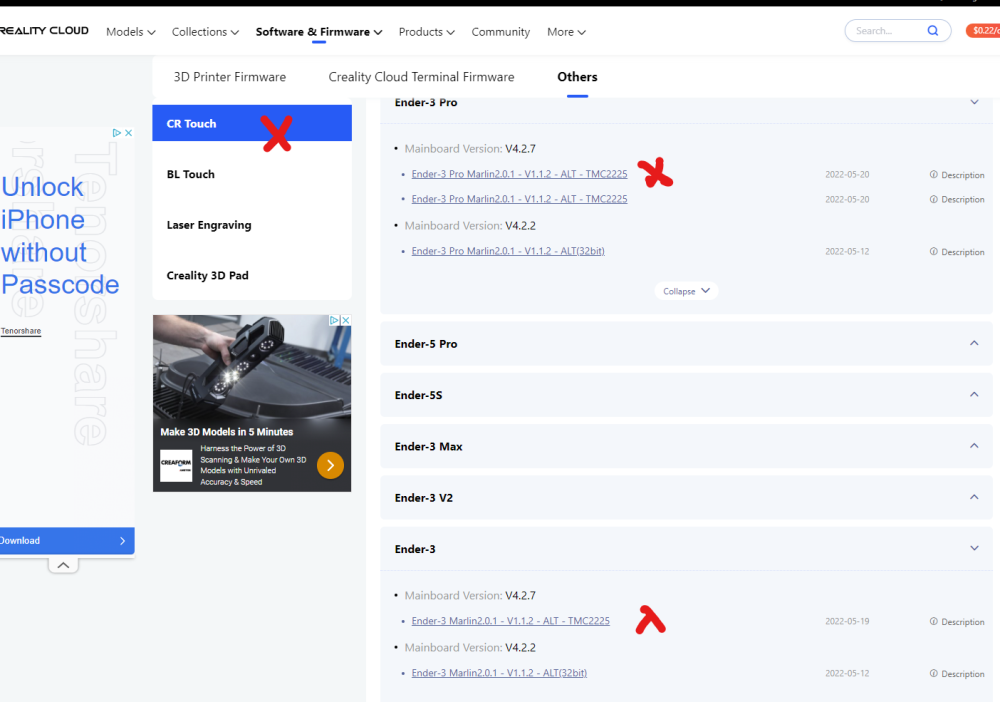This screenshot has width=1000, height=702.
Task: Switch to 3D Printer Firmware tab
Action: [230, 77]
